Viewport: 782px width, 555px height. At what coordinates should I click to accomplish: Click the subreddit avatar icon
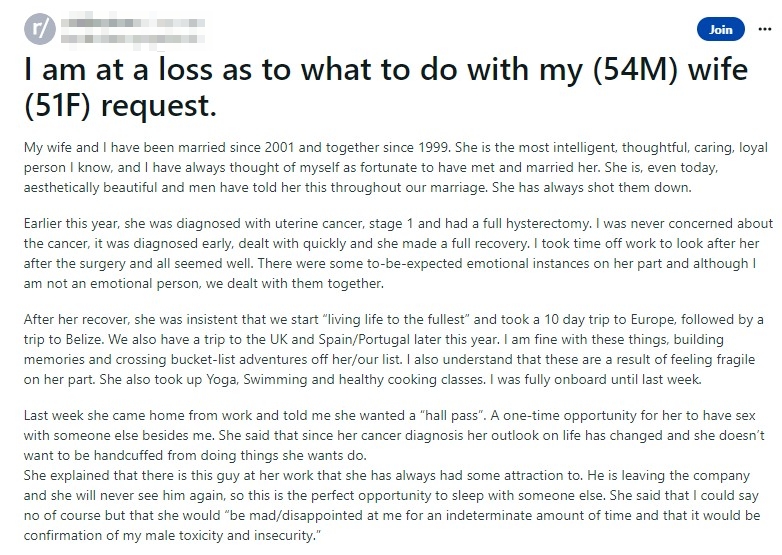[40, 29]
